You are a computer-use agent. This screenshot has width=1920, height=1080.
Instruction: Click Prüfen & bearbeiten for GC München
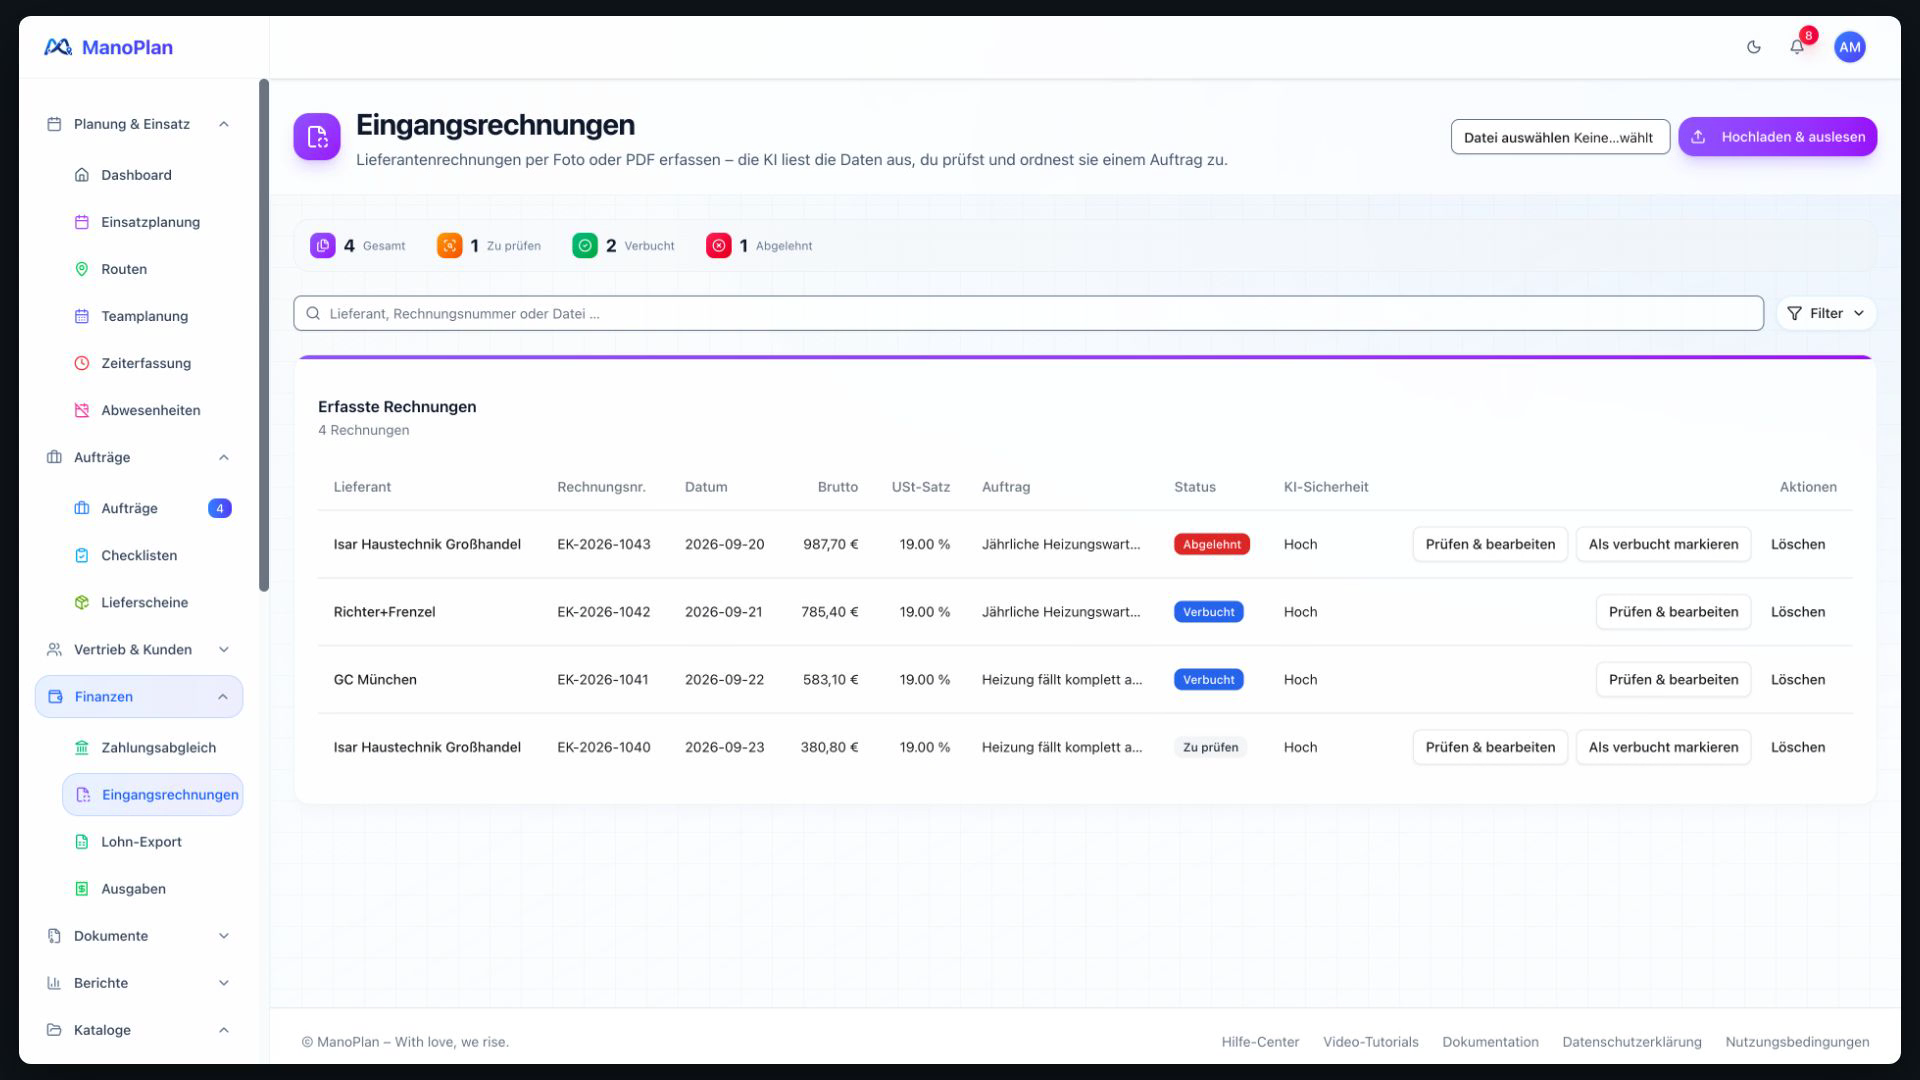[1673, 679]
